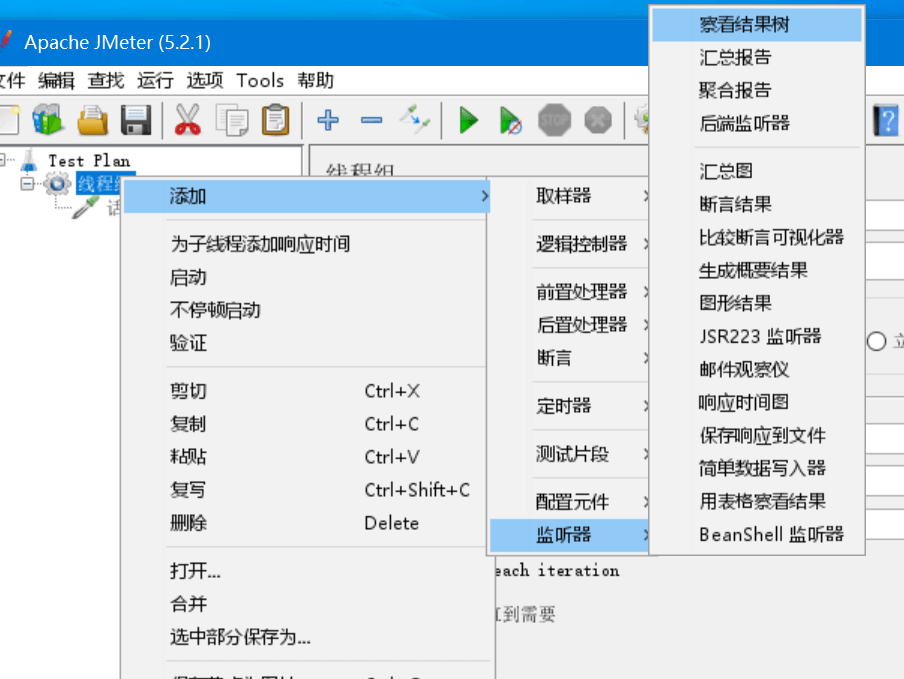The height and width of the screenshot is (679, 904).
Task: Collapse the thread group tree node
Action: coord(27,184)
